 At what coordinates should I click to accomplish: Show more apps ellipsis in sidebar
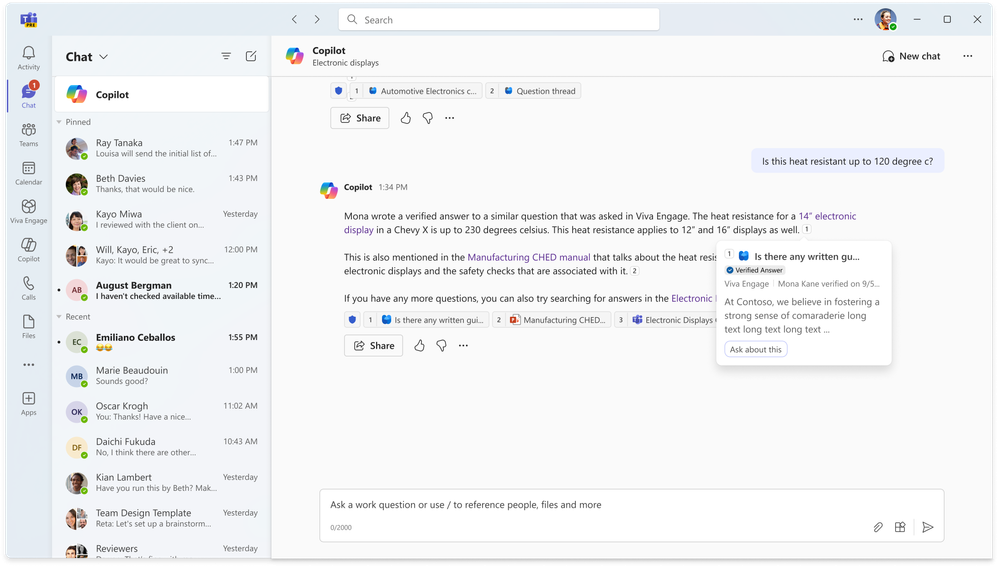pos(29,365)
